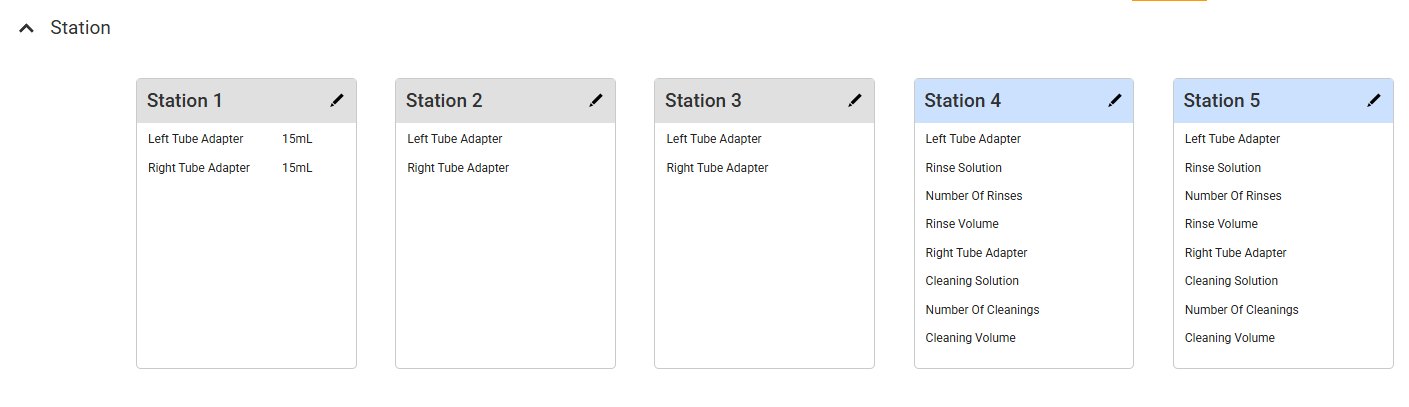Click Station 1 Right Tube Adapter label
1409x407 pixels.
[x=199, y=168]
